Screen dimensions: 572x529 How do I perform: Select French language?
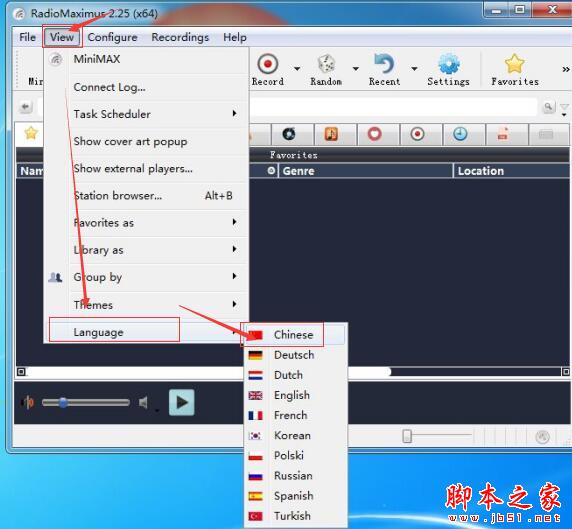(x=295, y=415)
